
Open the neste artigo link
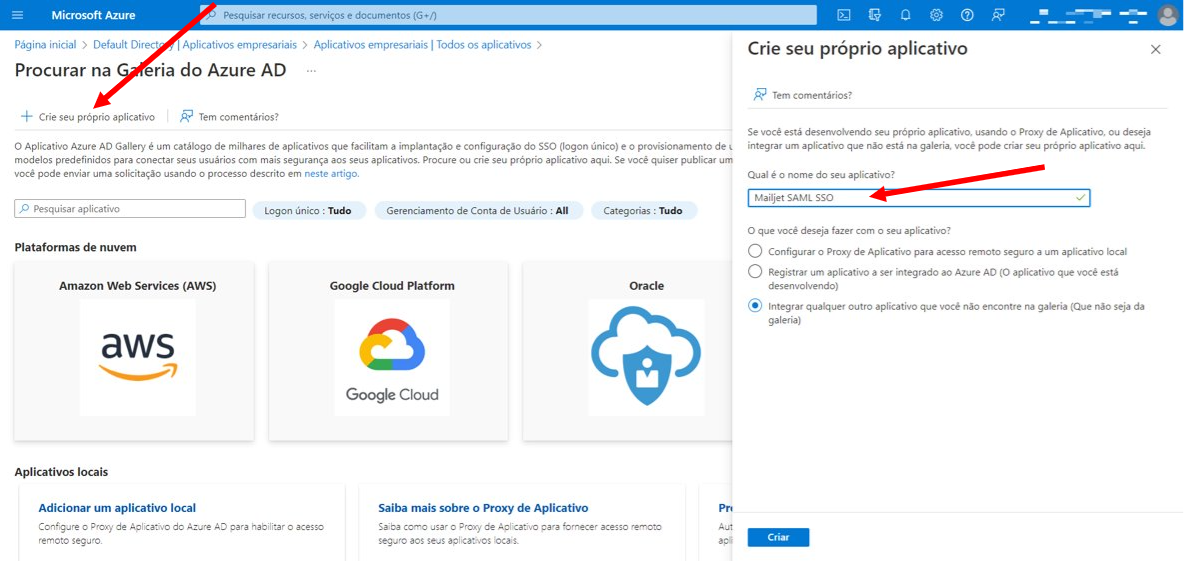pos(331,174)
